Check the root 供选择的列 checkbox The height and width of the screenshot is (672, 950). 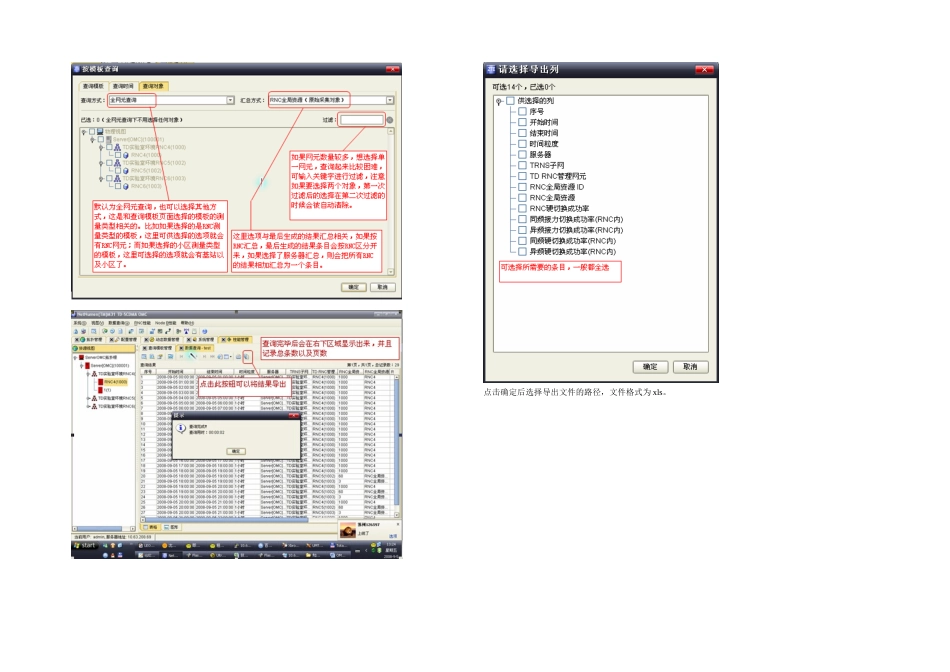(510, 101)
